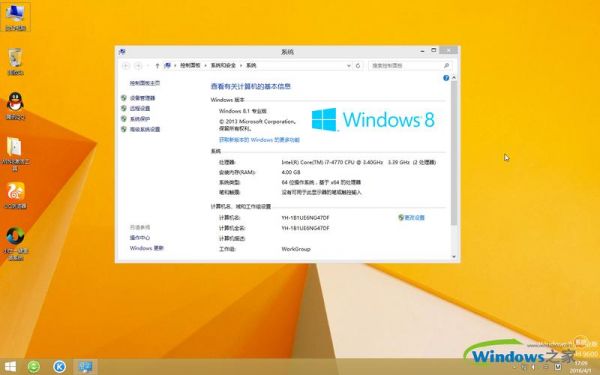Select the 腾讯QQ penguin desktop icon

tap(15, 106)
